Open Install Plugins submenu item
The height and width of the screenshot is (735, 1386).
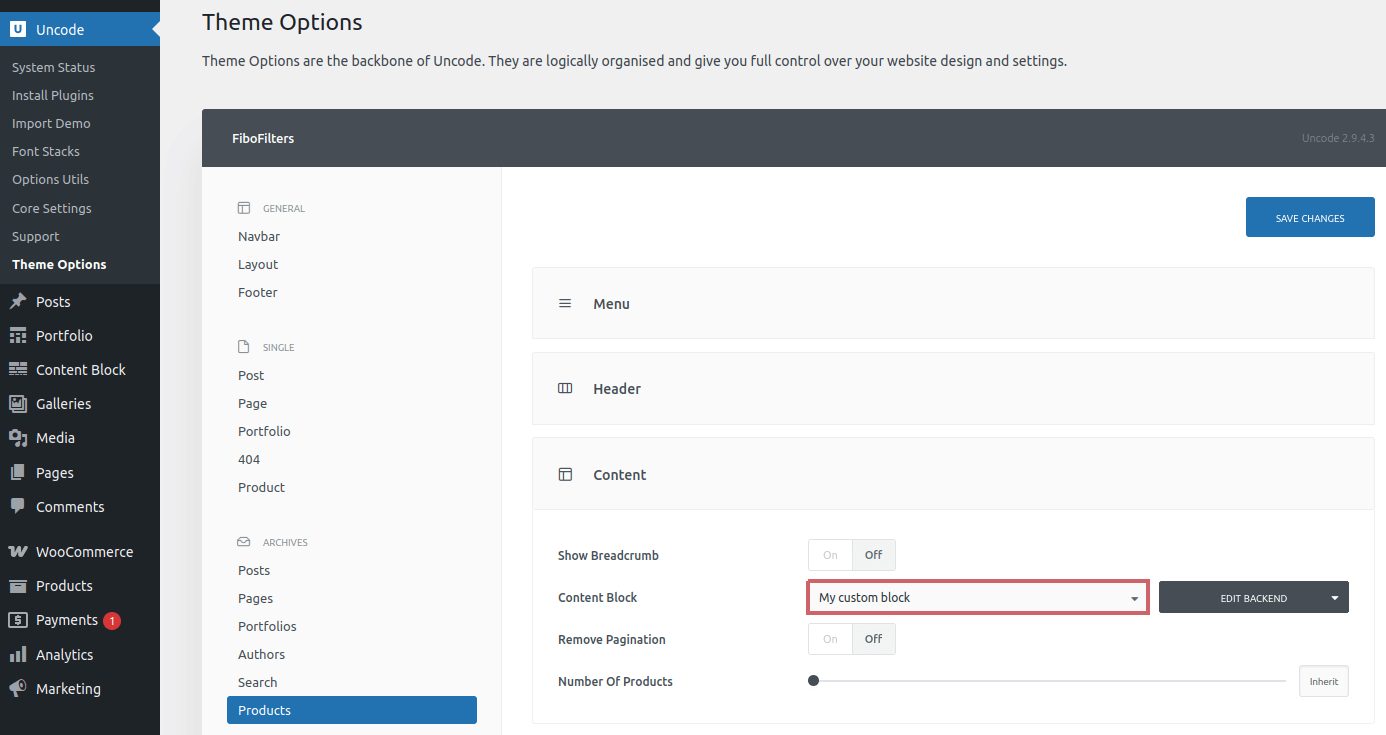(53, 95)
